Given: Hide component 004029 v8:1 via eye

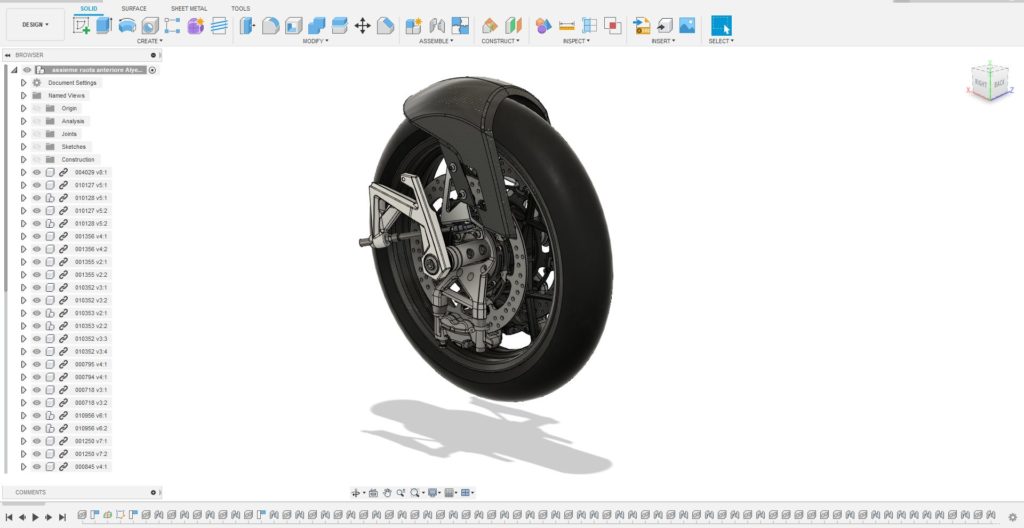Looking at the screenshot, I should [x=37, y=173].
